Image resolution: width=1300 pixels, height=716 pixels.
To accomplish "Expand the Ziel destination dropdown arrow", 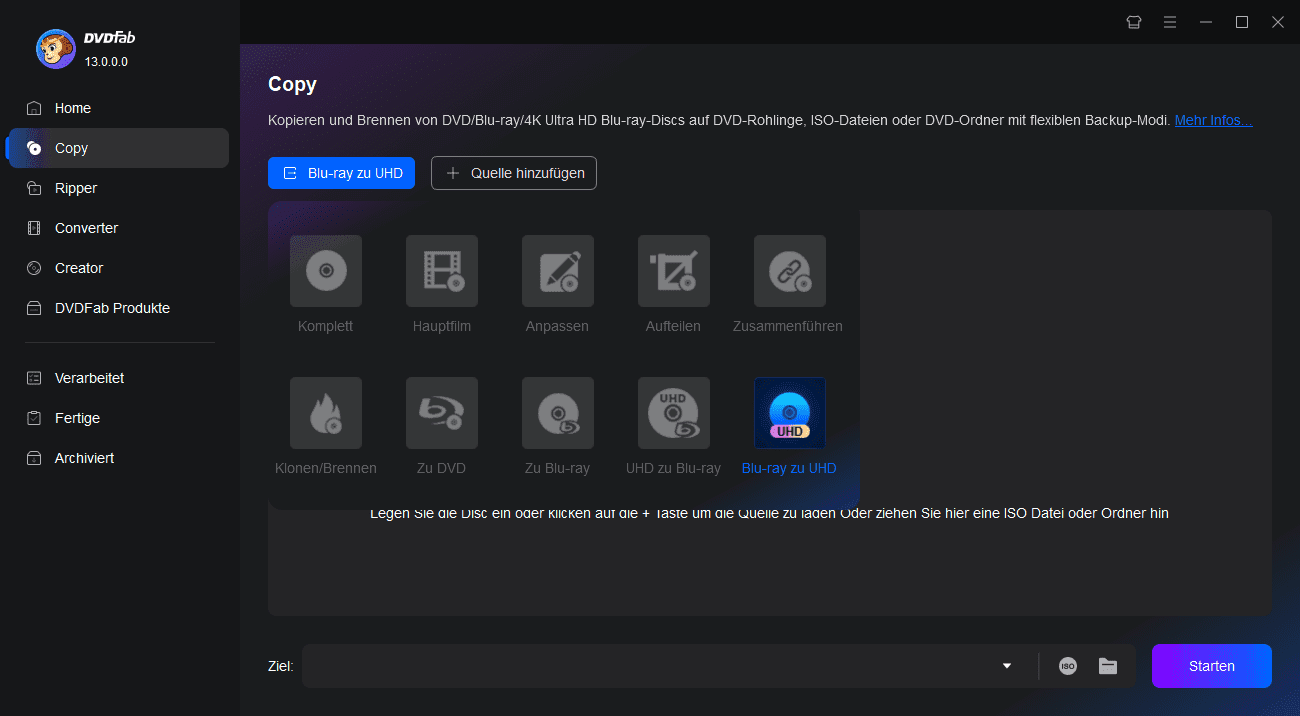I will [x=1007, y=666].
